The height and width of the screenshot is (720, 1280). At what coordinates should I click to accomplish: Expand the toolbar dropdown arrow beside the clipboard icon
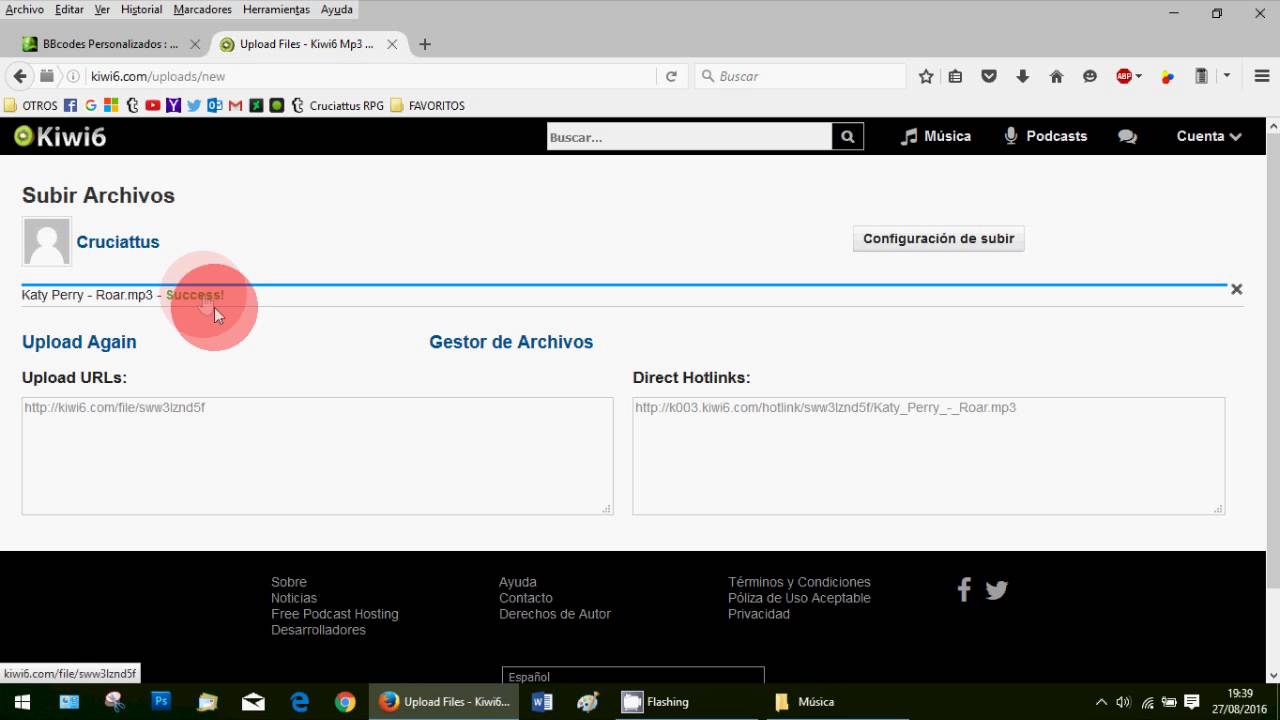[1226, 76]
